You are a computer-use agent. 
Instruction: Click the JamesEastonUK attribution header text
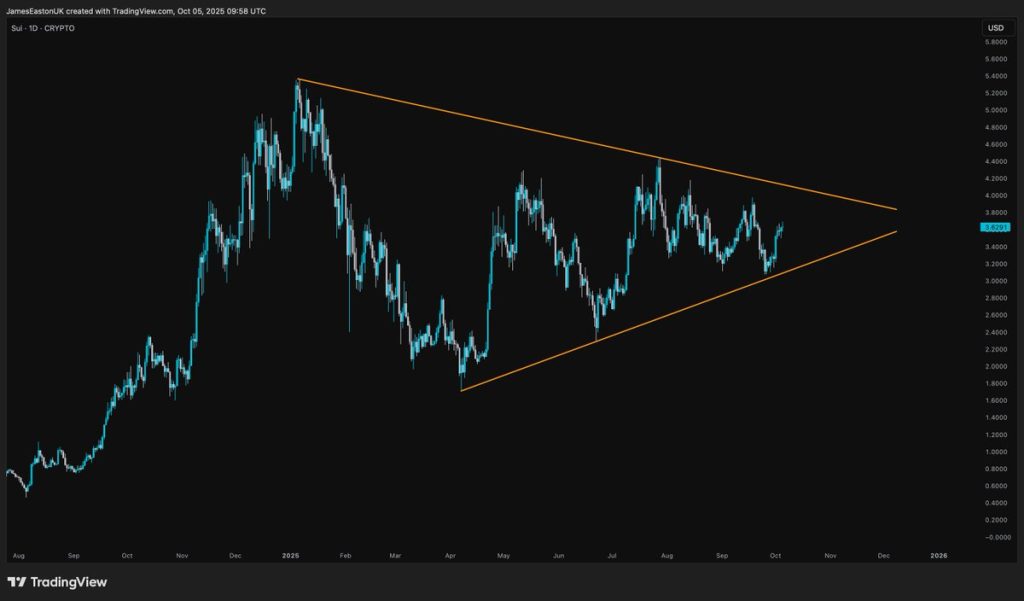tap(136, 11)
